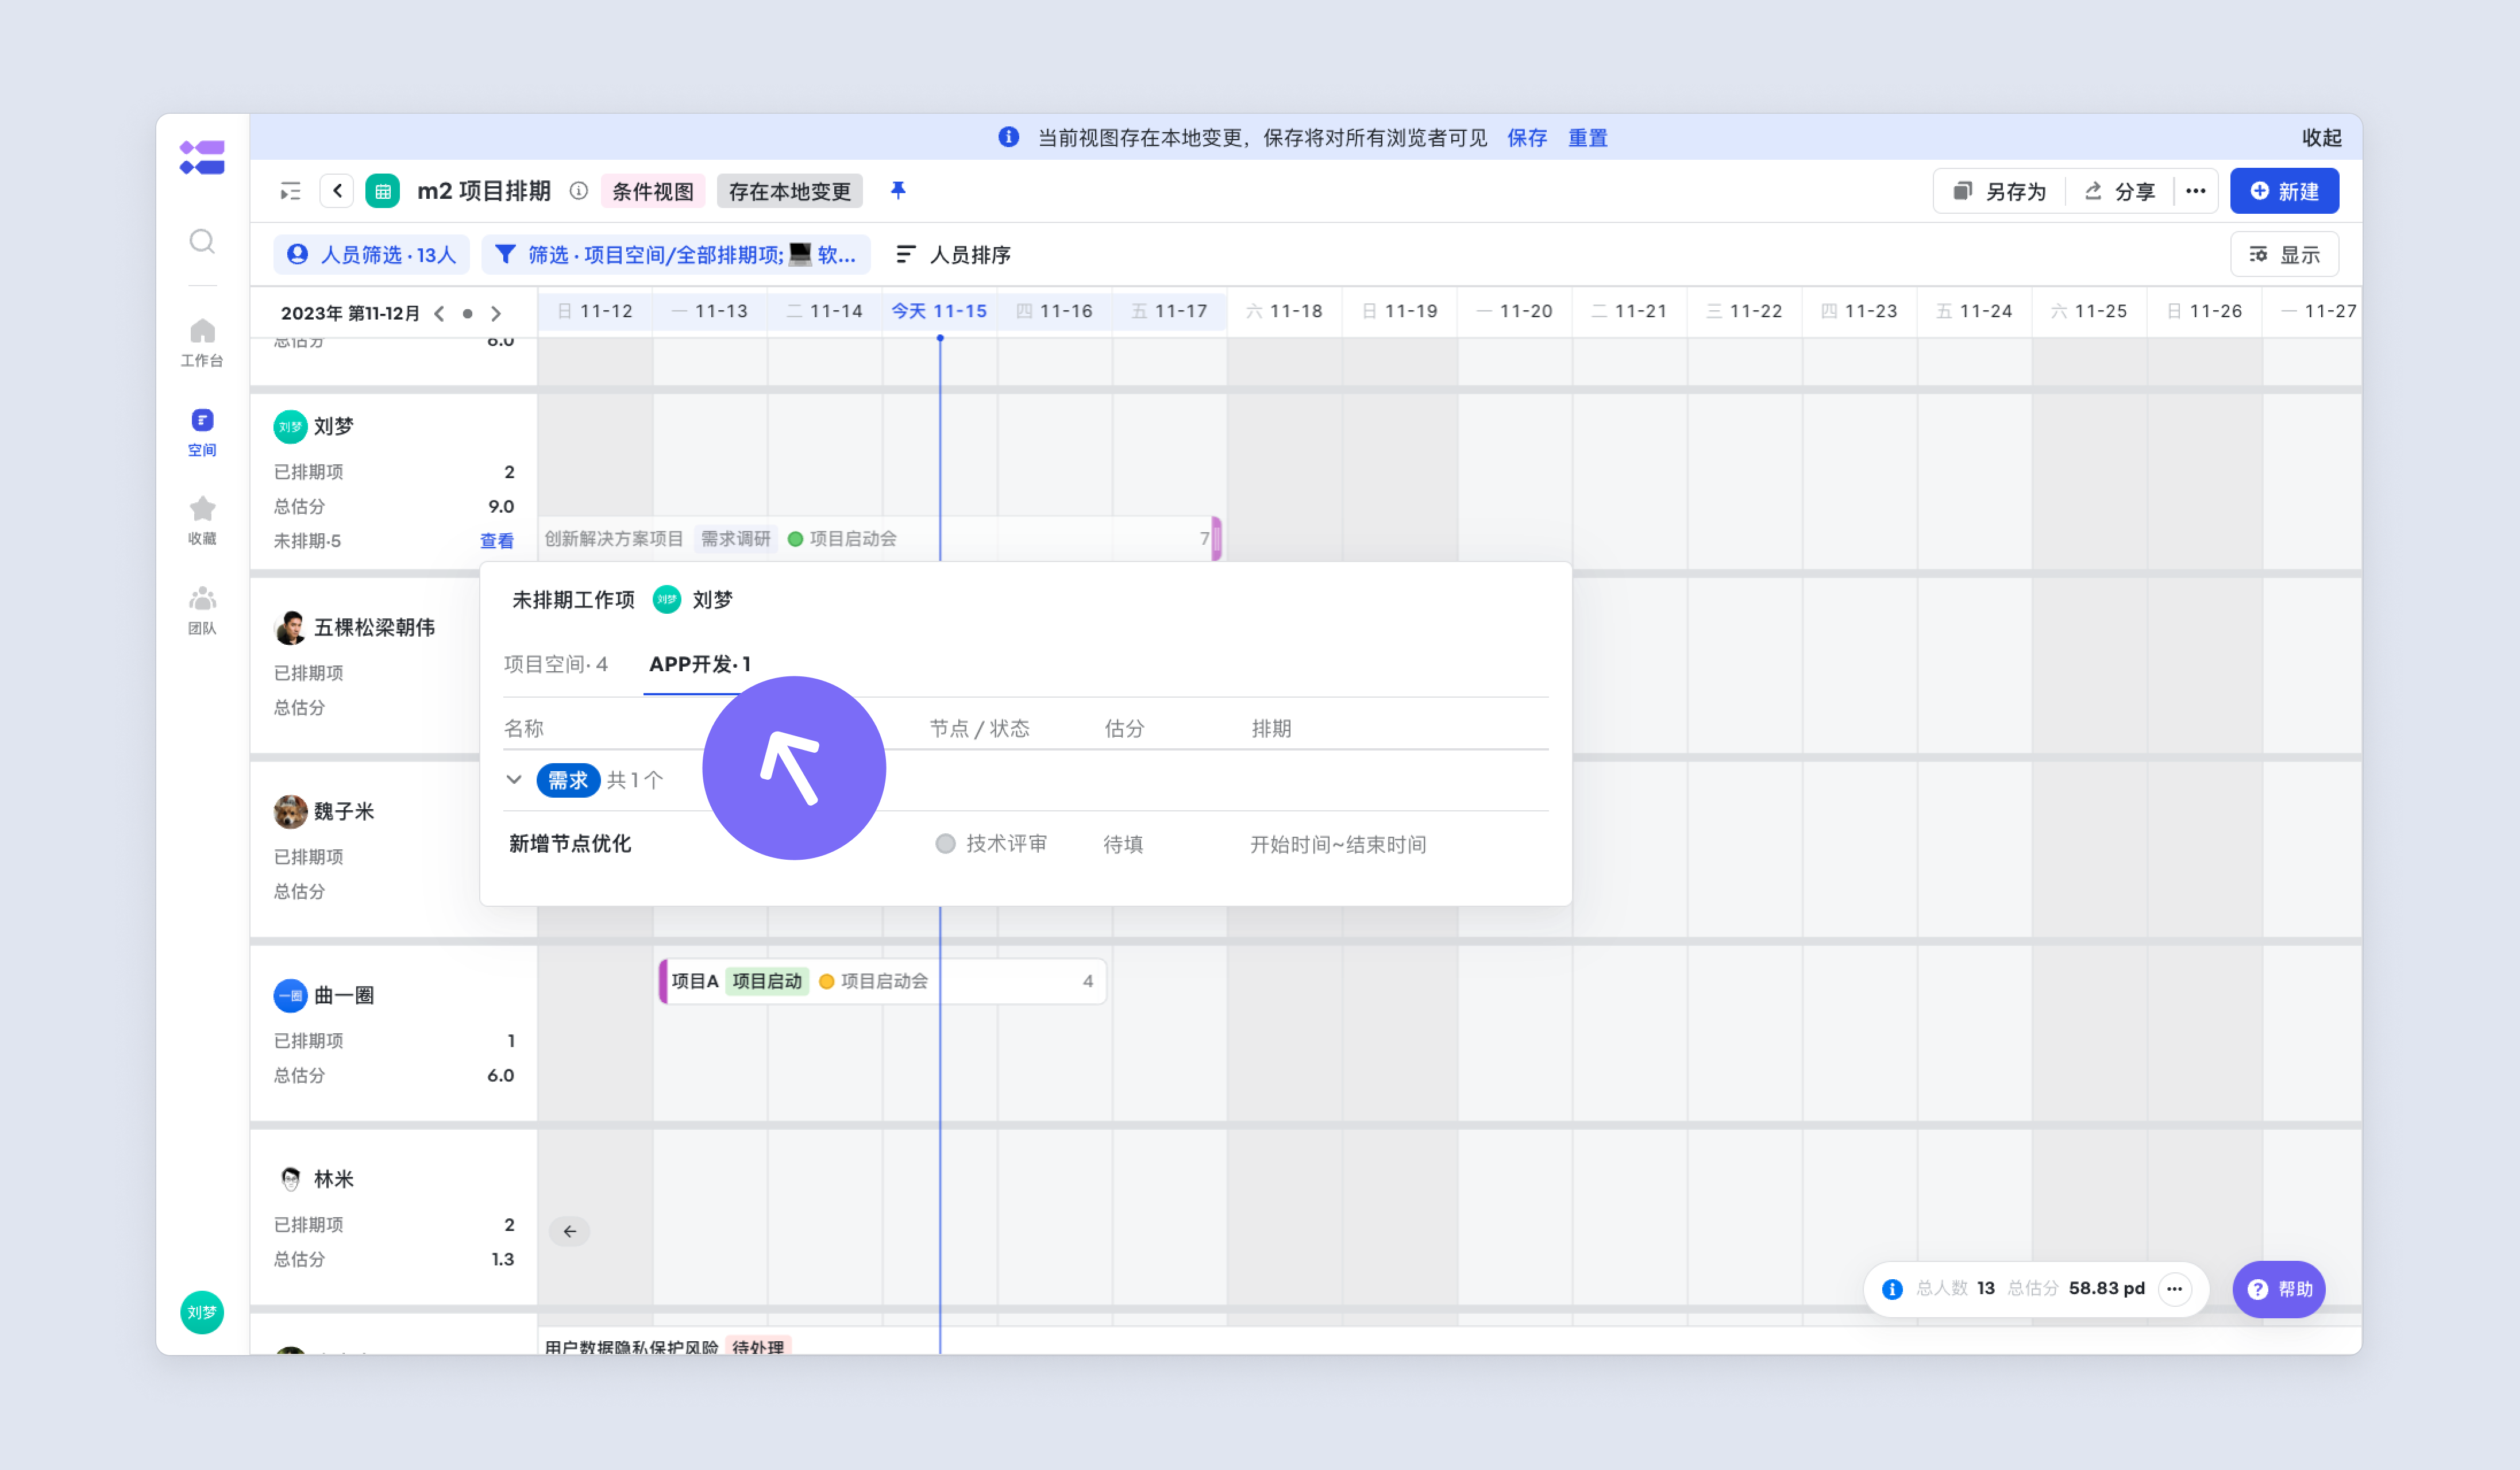Click the 需求调研 tag on bar
The image size is (2520, 1470).
pos(735,539)
